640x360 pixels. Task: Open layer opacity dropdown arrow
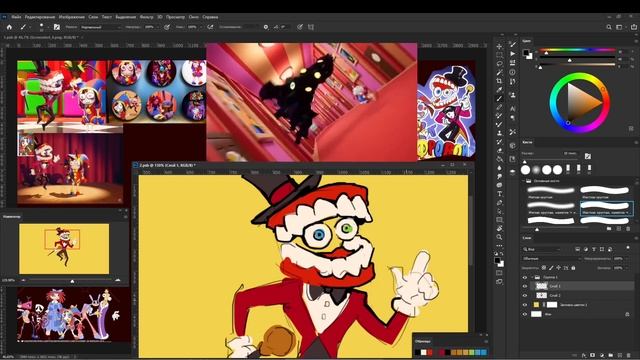[627, 258]
